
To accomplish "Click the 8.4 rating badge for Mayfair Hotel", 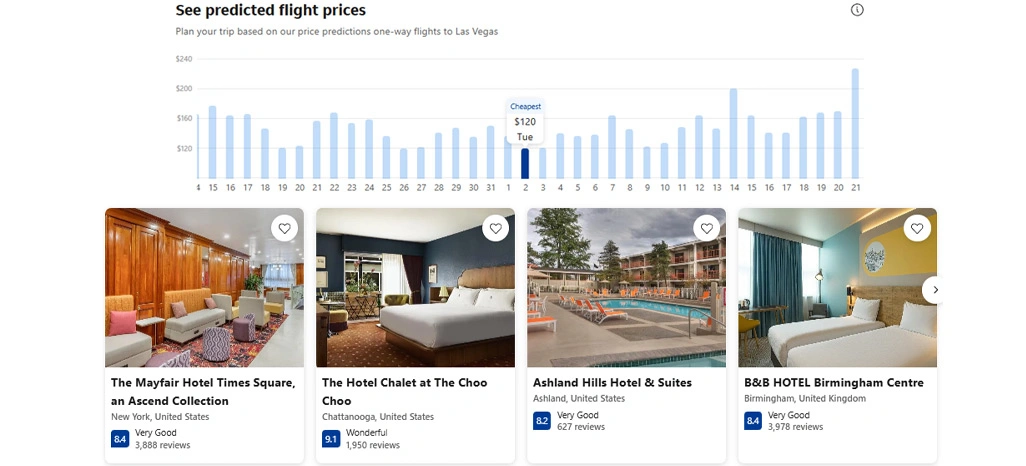I will click(x=120, y=438).
